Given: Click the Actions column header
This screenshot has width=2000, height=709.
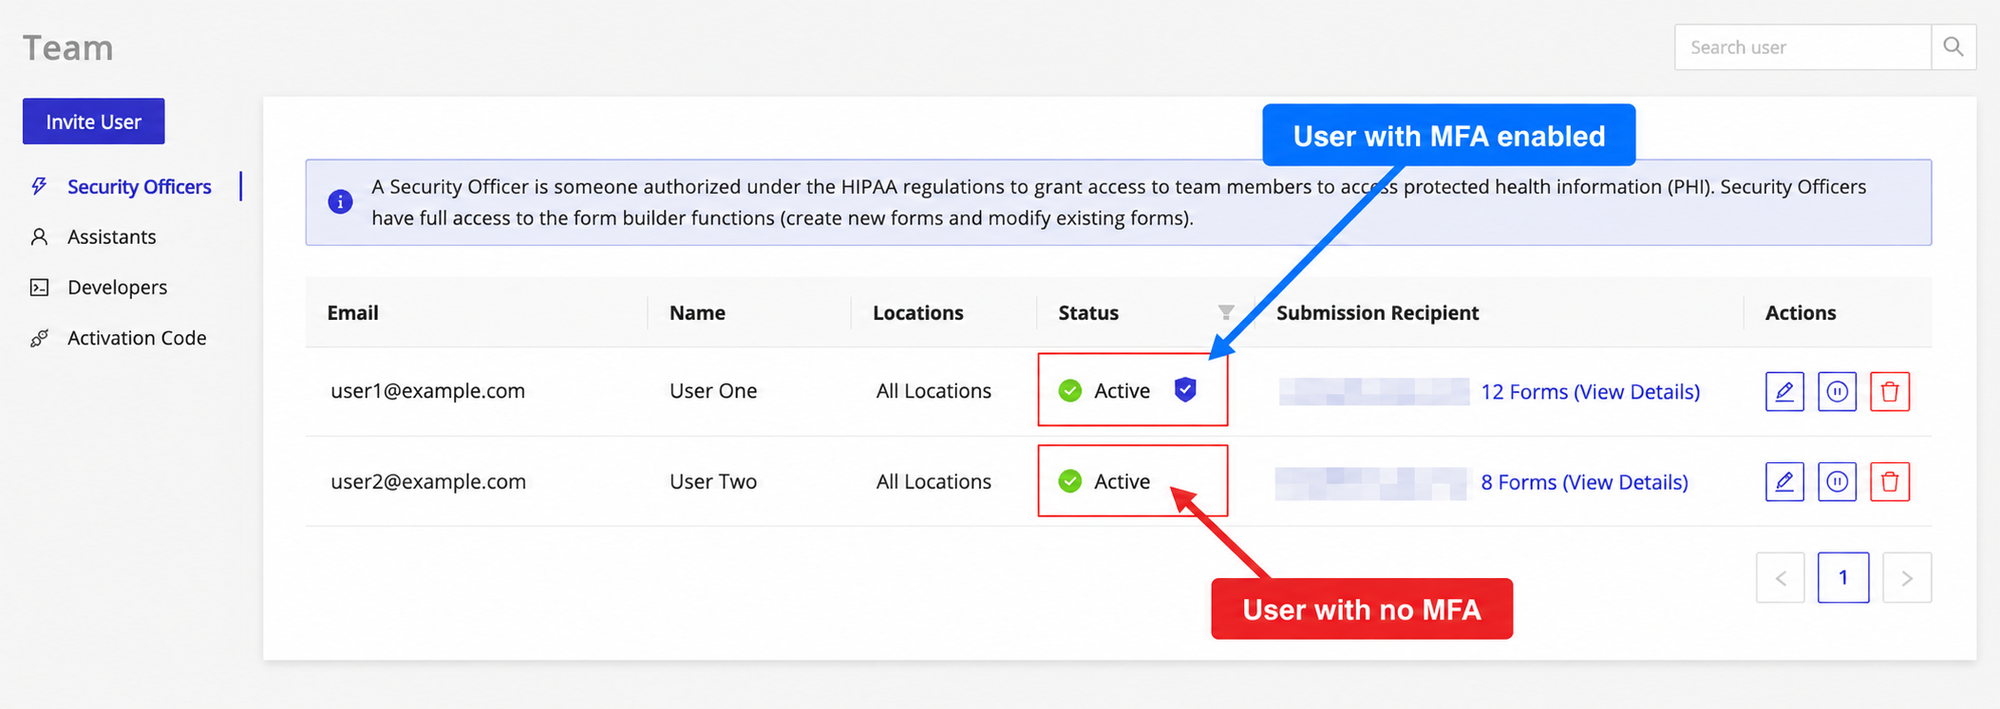Looking at the screenshot, I should [1800, 312].
